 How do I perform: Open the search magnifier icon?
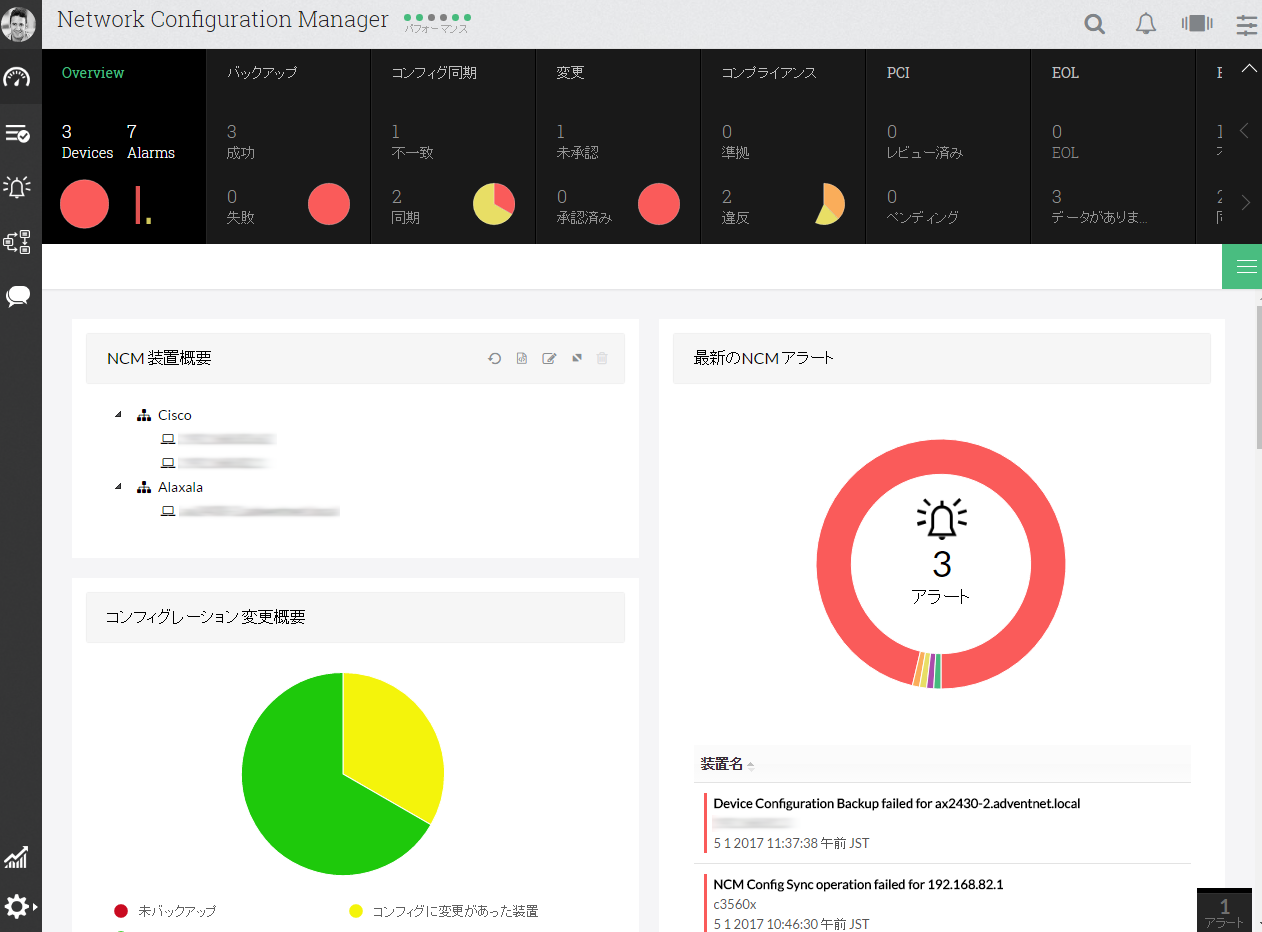click(x=1095, y=24)
